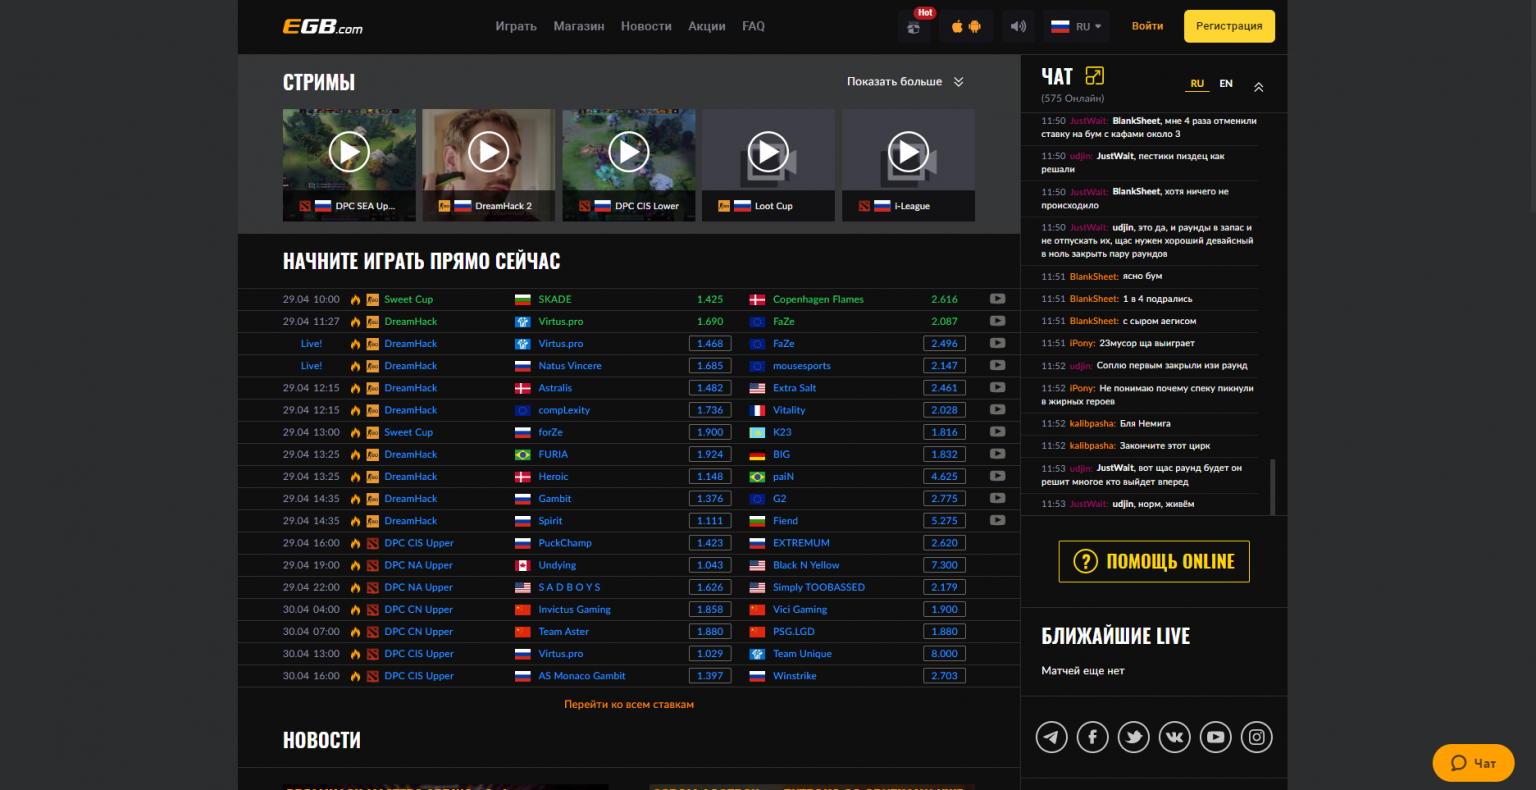Screen dimensions: 1536x790
Task: Select odds 7.300 for Black N Yellow
Action: [944, 565]
